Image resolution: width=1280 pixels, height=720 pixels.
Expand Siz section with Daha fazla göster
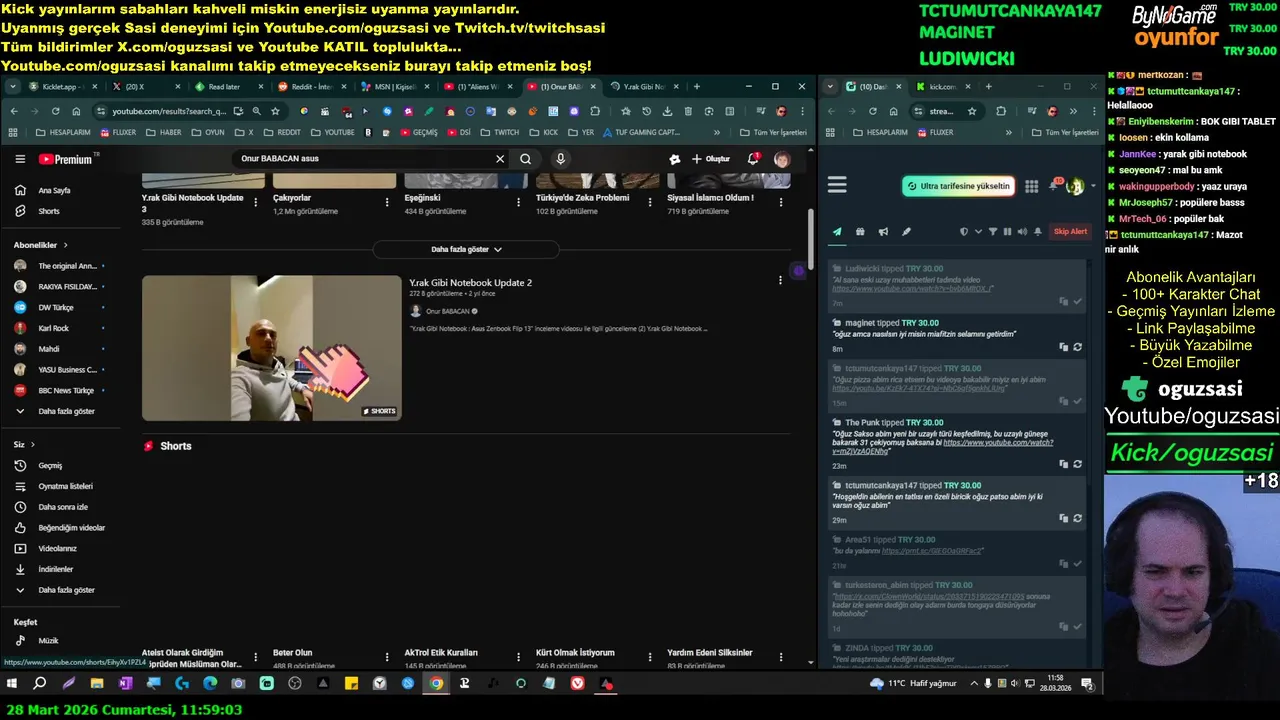(60, 590)
